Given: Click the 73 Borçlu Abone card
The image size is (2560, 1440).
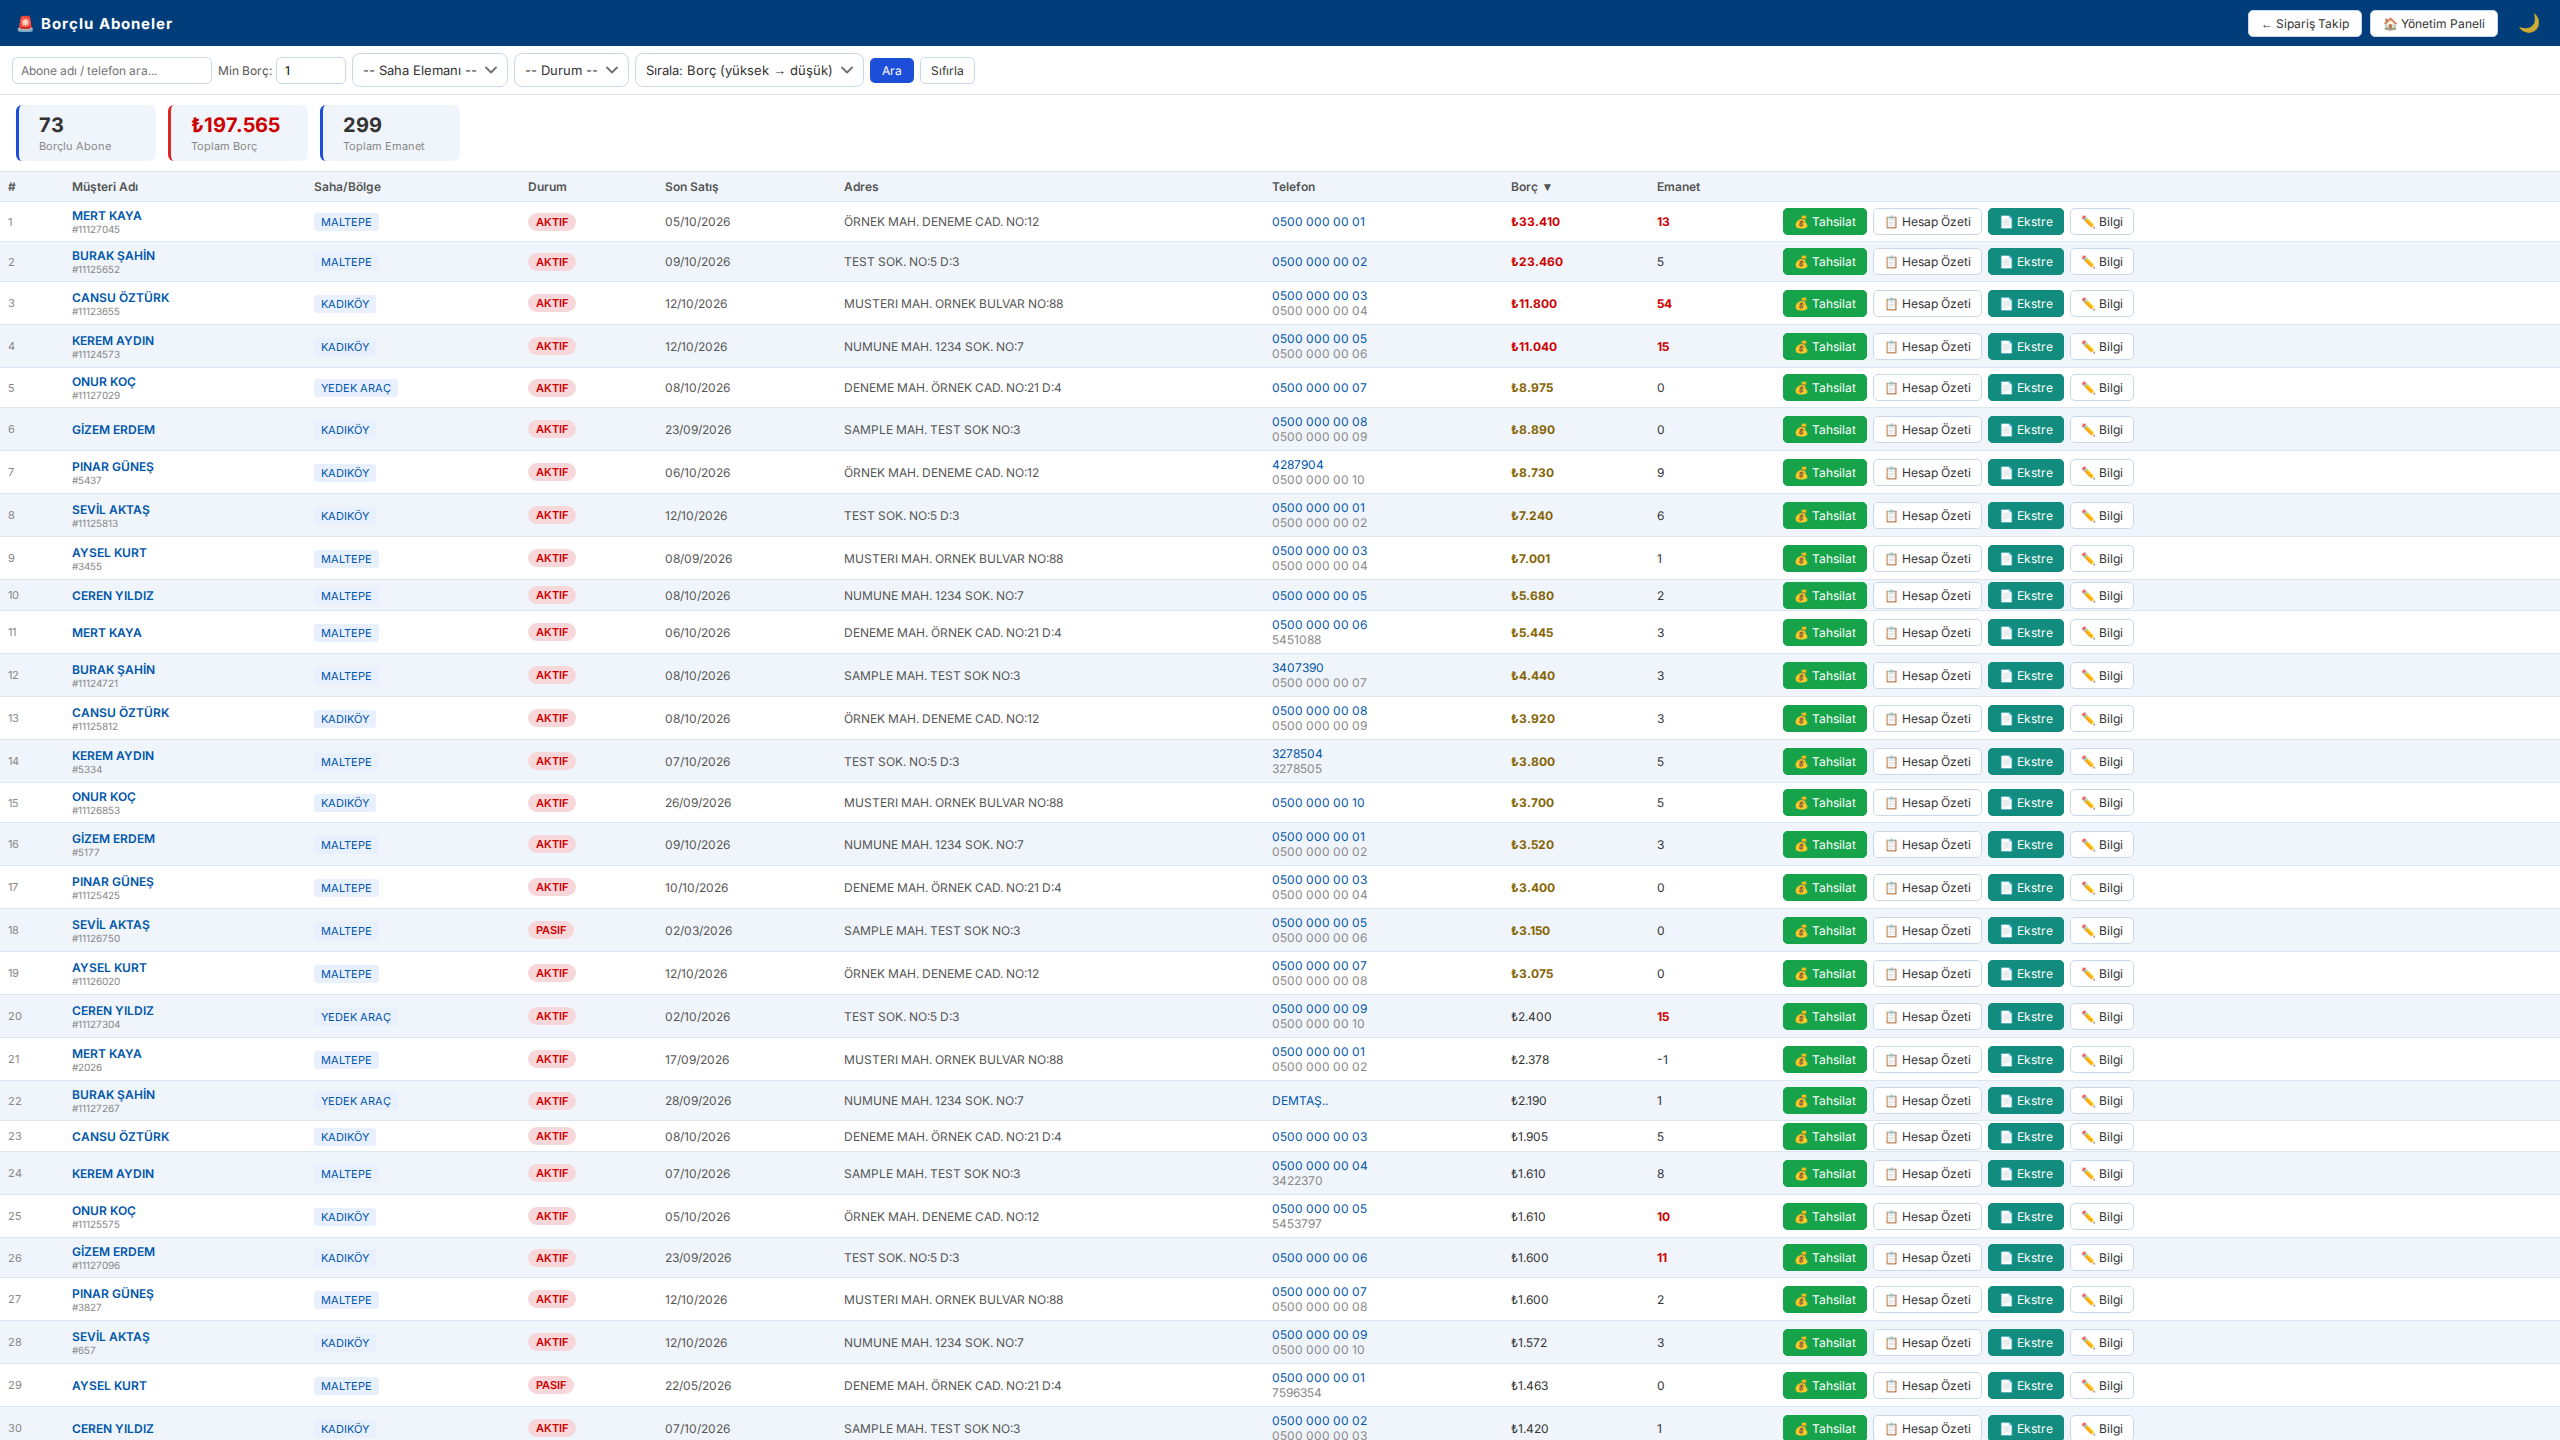Looking at the screenshot, I should point(86,133).
